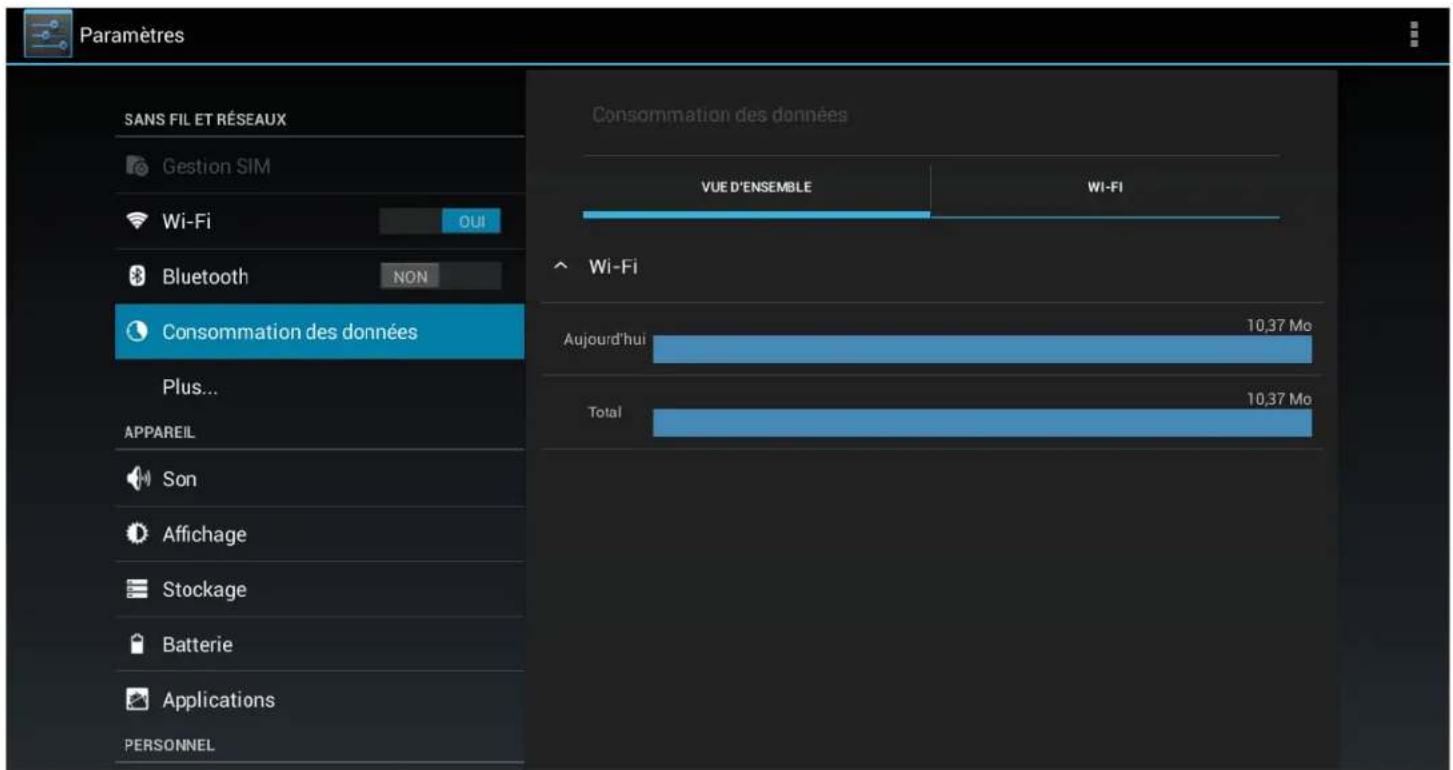The width and height of the screenshot is (1453, 770).
Task: Click the Total 10,37 Mo value
Action: tap(1279, 399)
